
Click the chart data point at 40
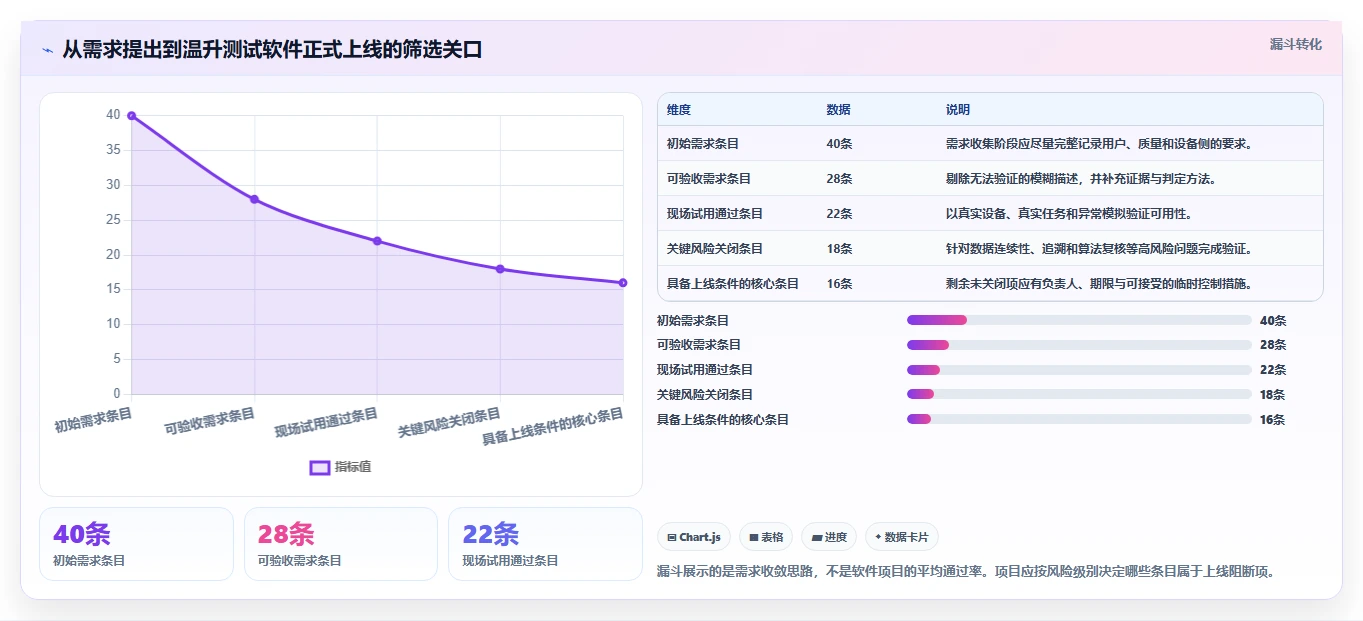(132, 116)
